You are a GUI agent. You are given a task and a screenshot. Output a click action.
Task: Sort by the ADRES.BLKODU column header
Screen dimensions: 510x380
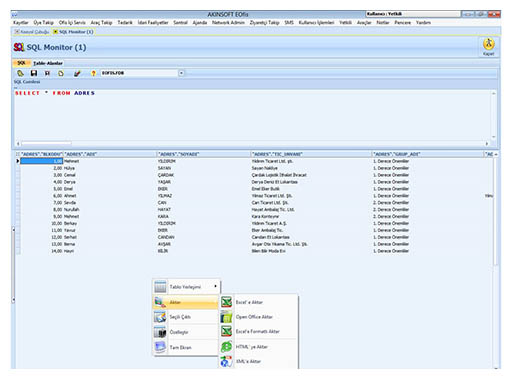(x=42, y=154)
